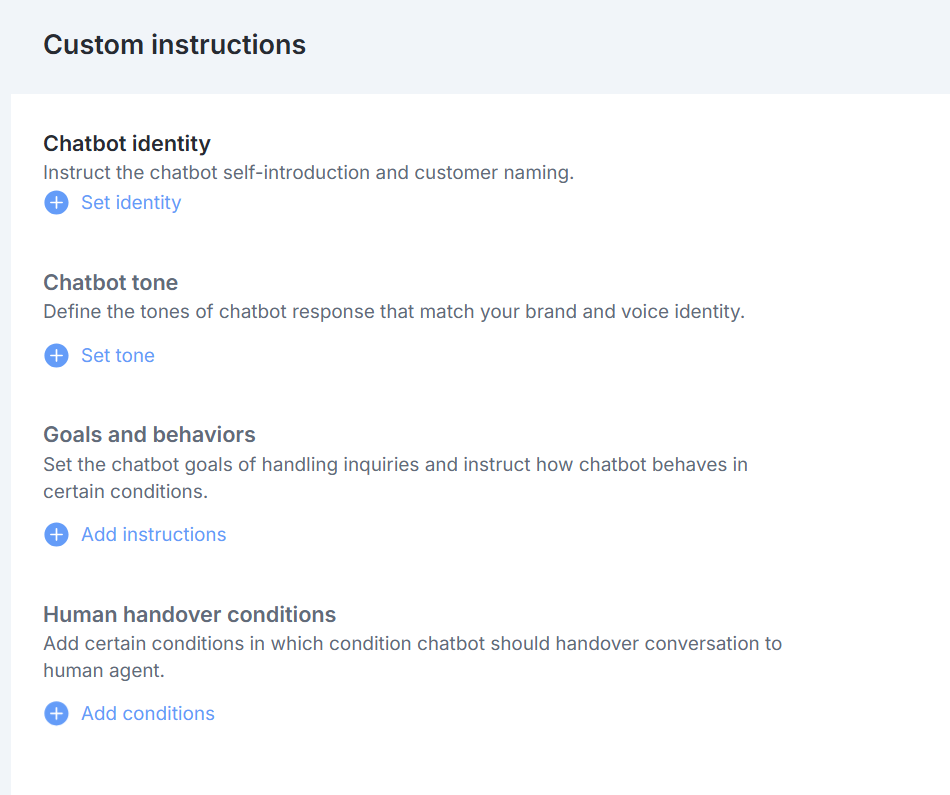The height and width of the screenshot is (795, 950).
Task: Tap the plus icon next to Add conditions
Action: [x=56, y=714]
